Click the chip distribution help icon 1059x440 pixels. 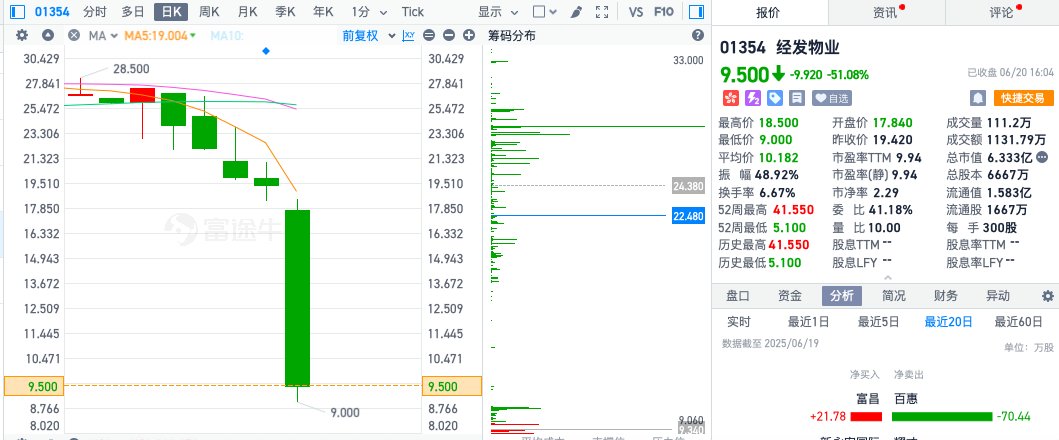[698, 35]
